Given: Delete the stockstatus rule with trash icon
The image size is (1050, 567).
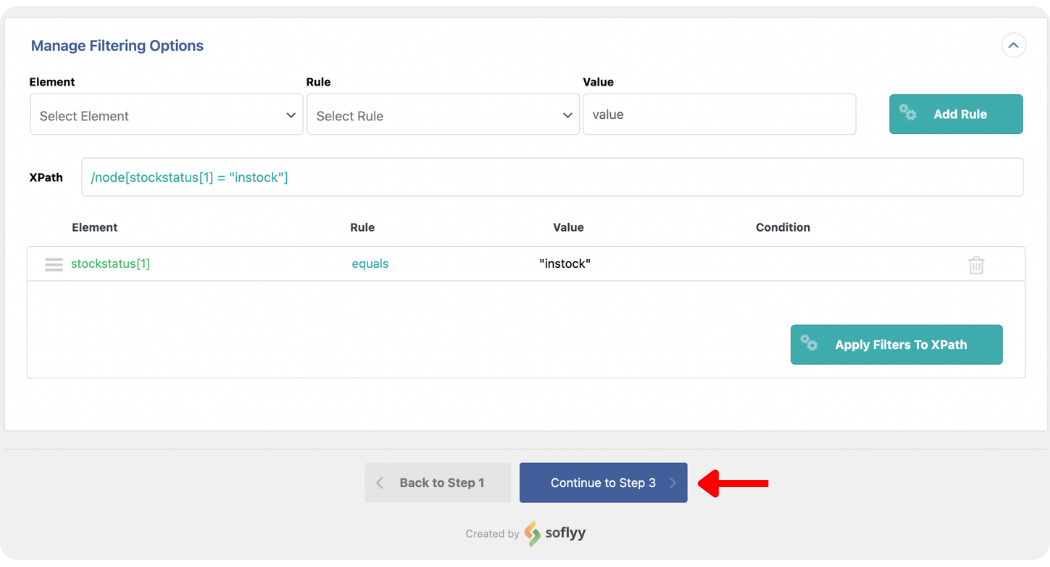Looking at the screenshot, I should click(x=976, y=265).
